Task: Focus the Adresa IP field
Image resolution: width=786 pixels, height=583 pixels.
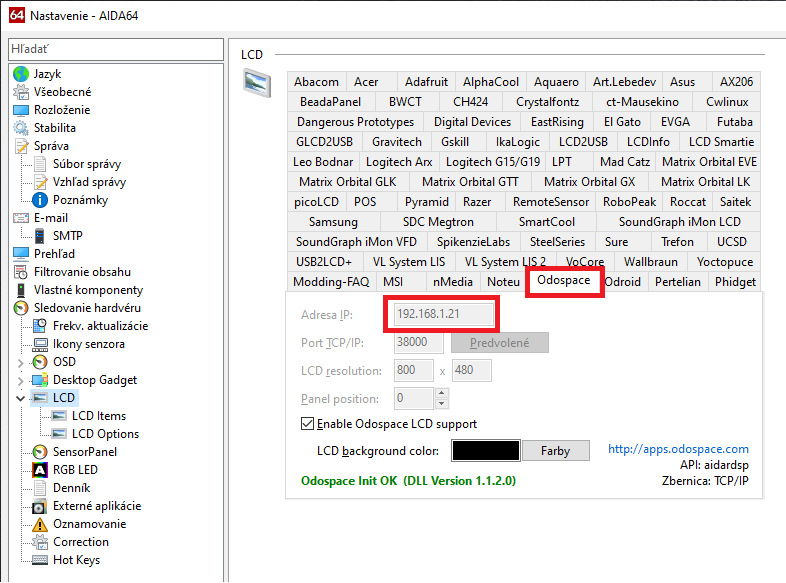Action: 443,314
